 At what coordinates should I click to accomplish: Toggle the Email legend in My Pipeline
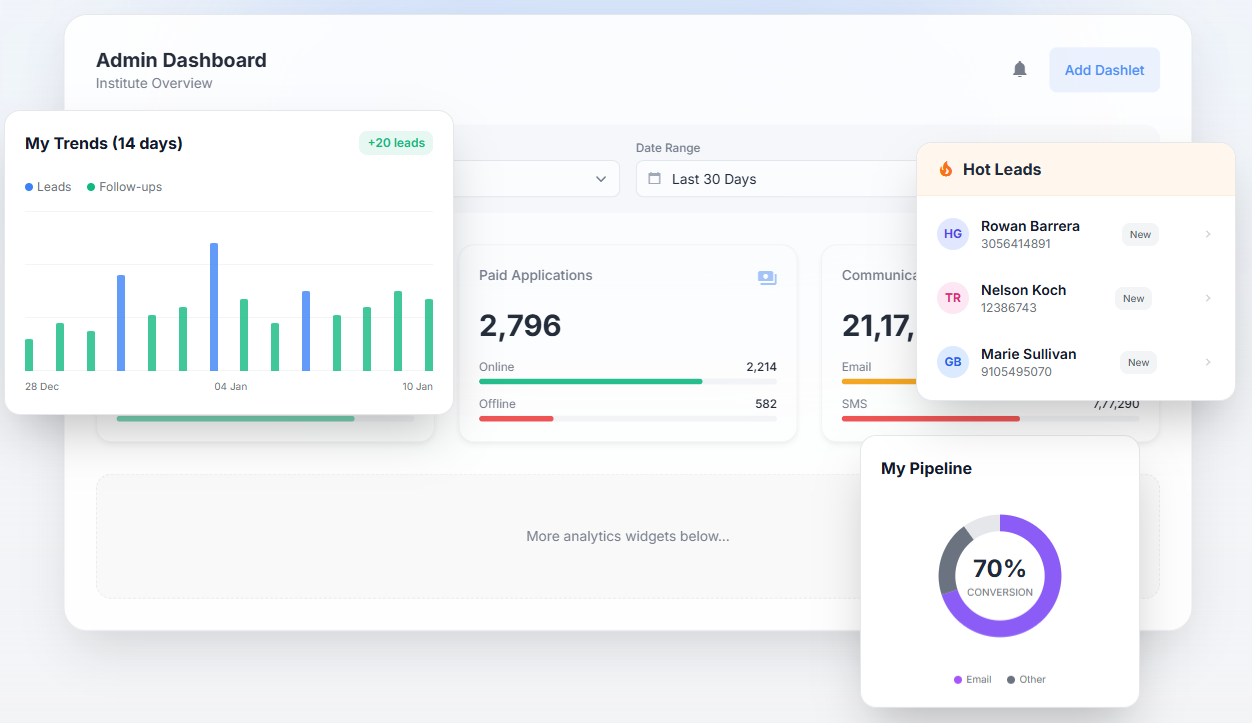click(972, 679)
